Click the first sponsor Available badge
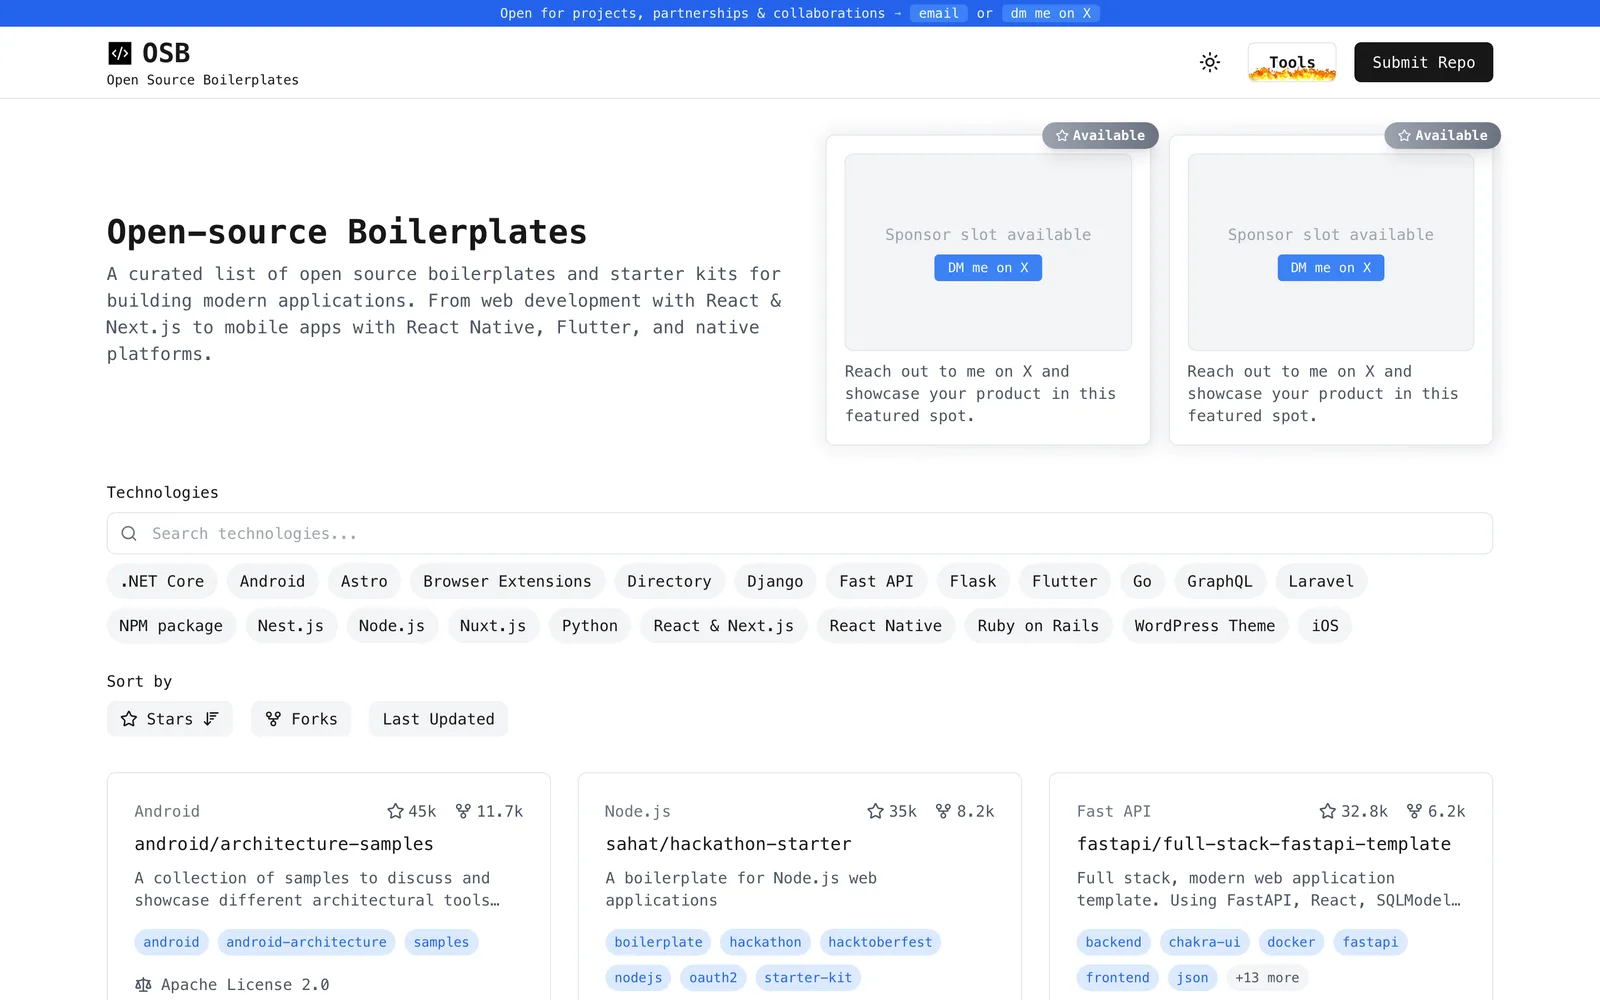Viewport: 1600px width, 1000px height. tap(1100, 135)
